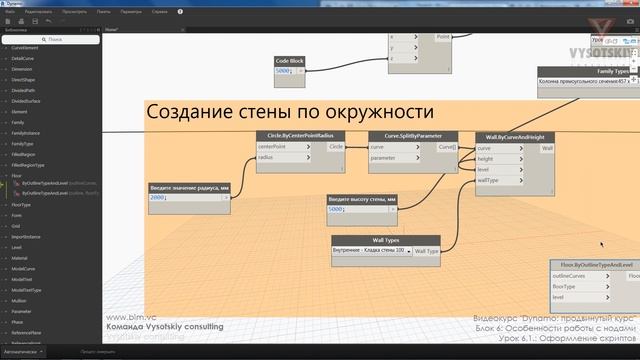The image size is (640, 360).
Task: Click the zoom-to-fit canvas icon
Action: tap(634, 53)
